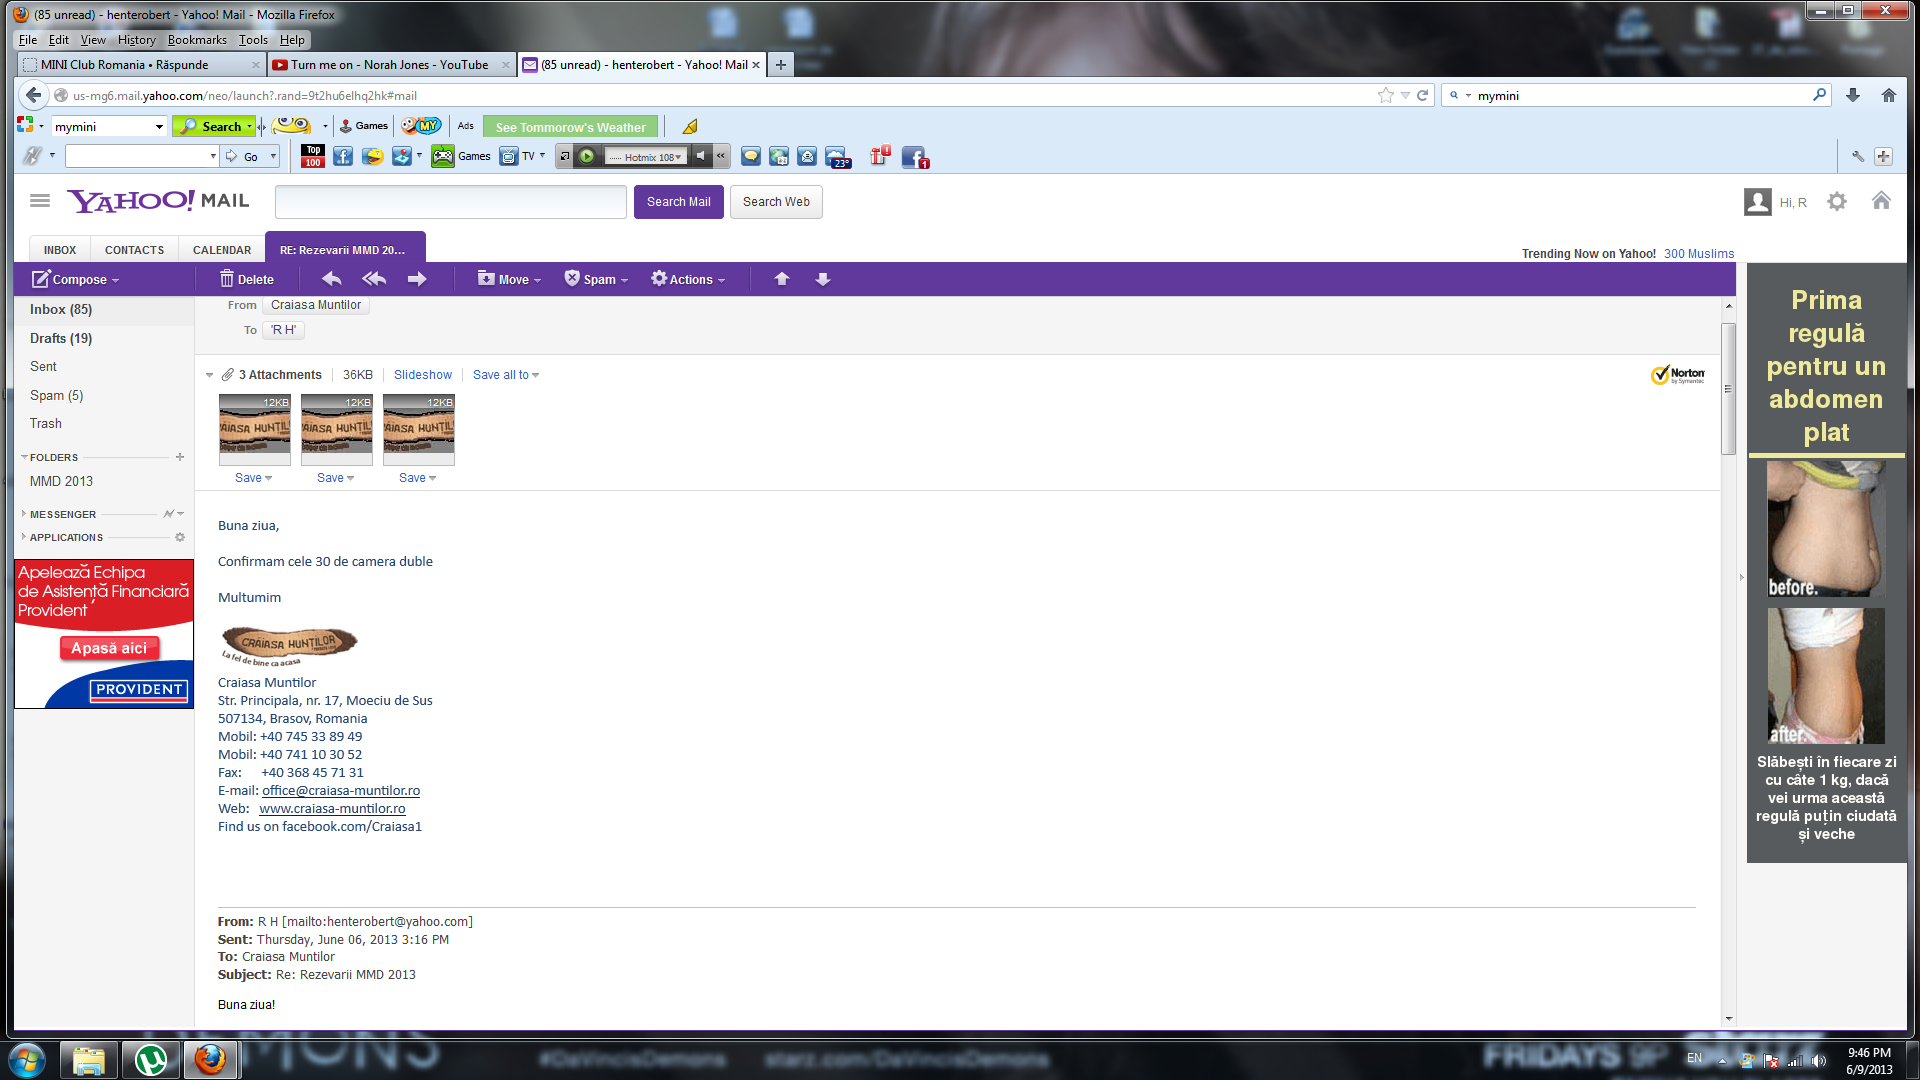
Task: Click the Forward arrow icon
Action: point(417,279)
